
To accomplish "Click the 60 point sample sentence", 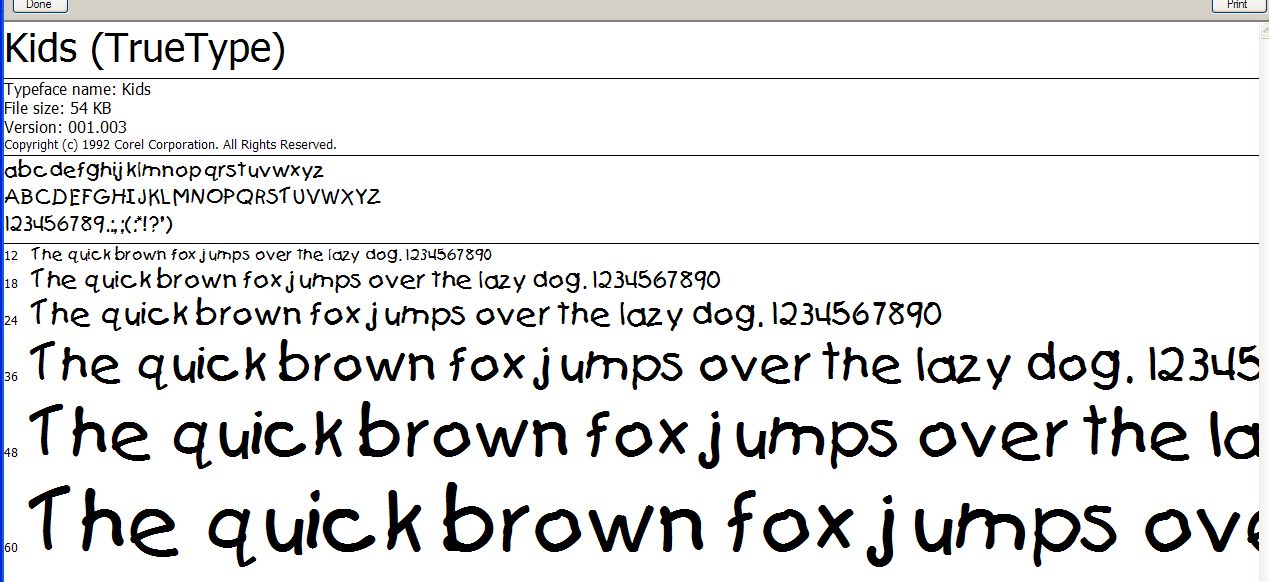I will click(x=640, y=522).
